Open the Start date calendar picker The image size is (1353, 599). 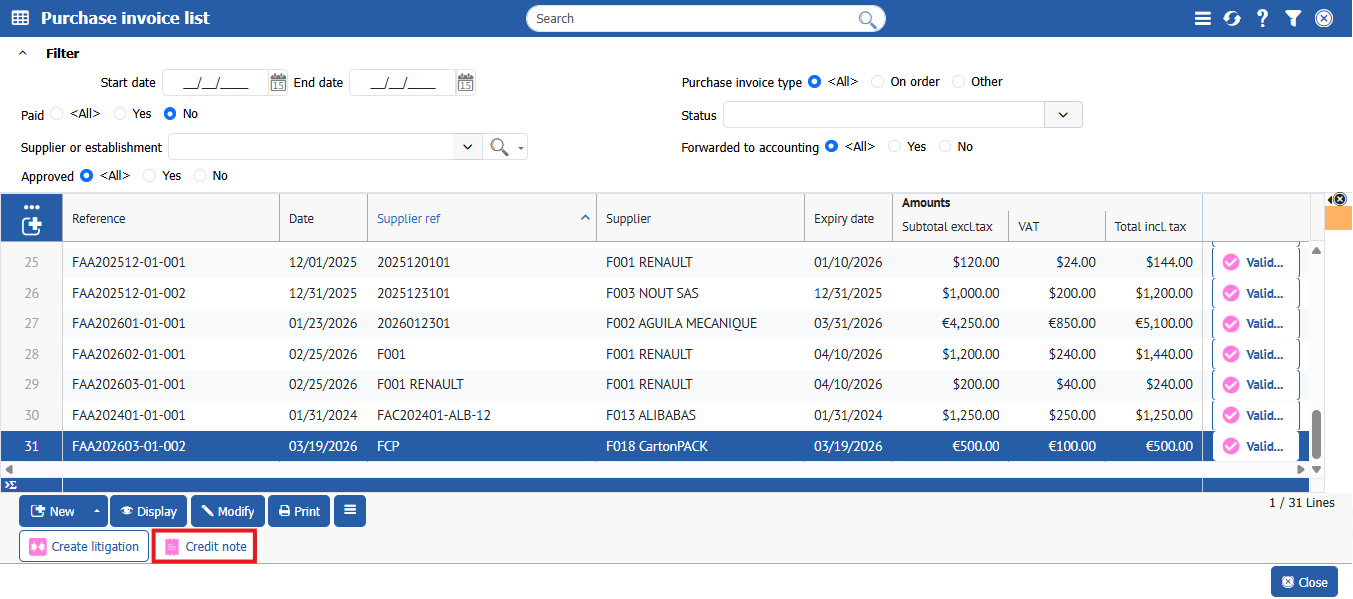278,83
